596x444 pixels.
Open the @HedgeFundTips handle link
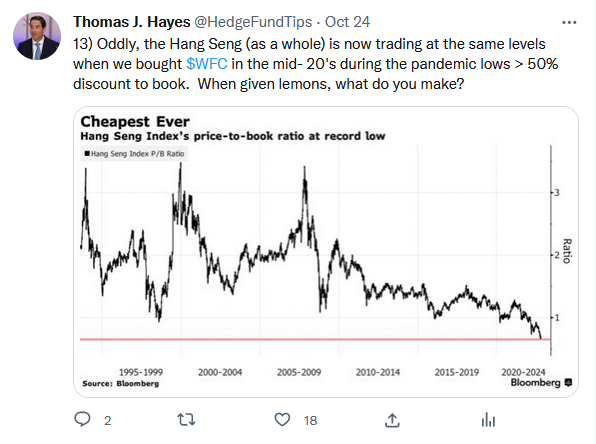click(253, 22)
